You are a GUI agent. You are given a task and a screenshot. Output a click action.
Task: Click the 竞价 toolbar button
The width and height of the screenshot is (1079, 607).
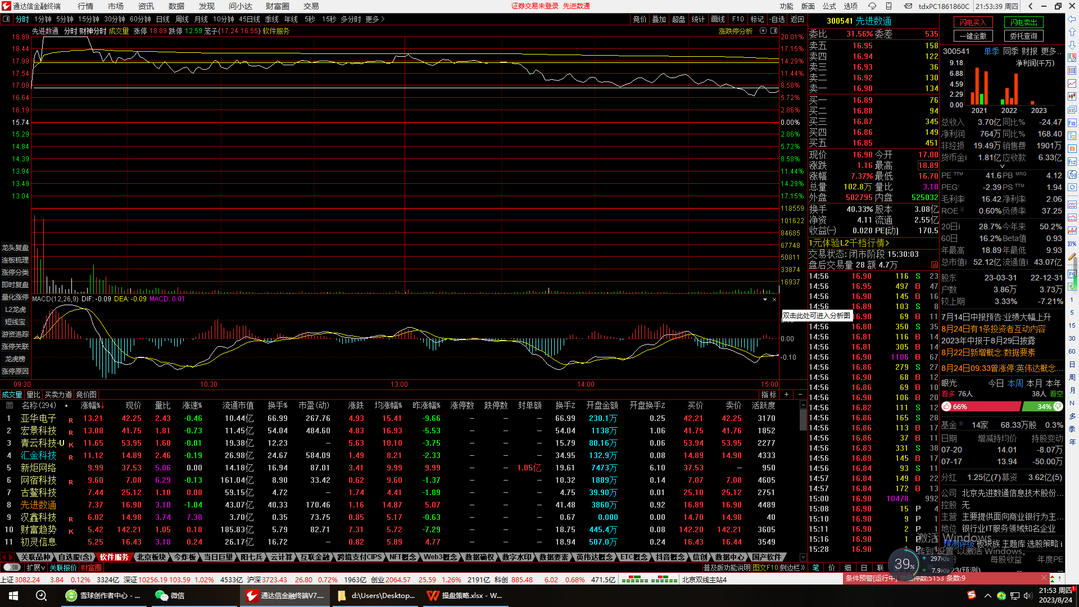[x=640, y=19]
